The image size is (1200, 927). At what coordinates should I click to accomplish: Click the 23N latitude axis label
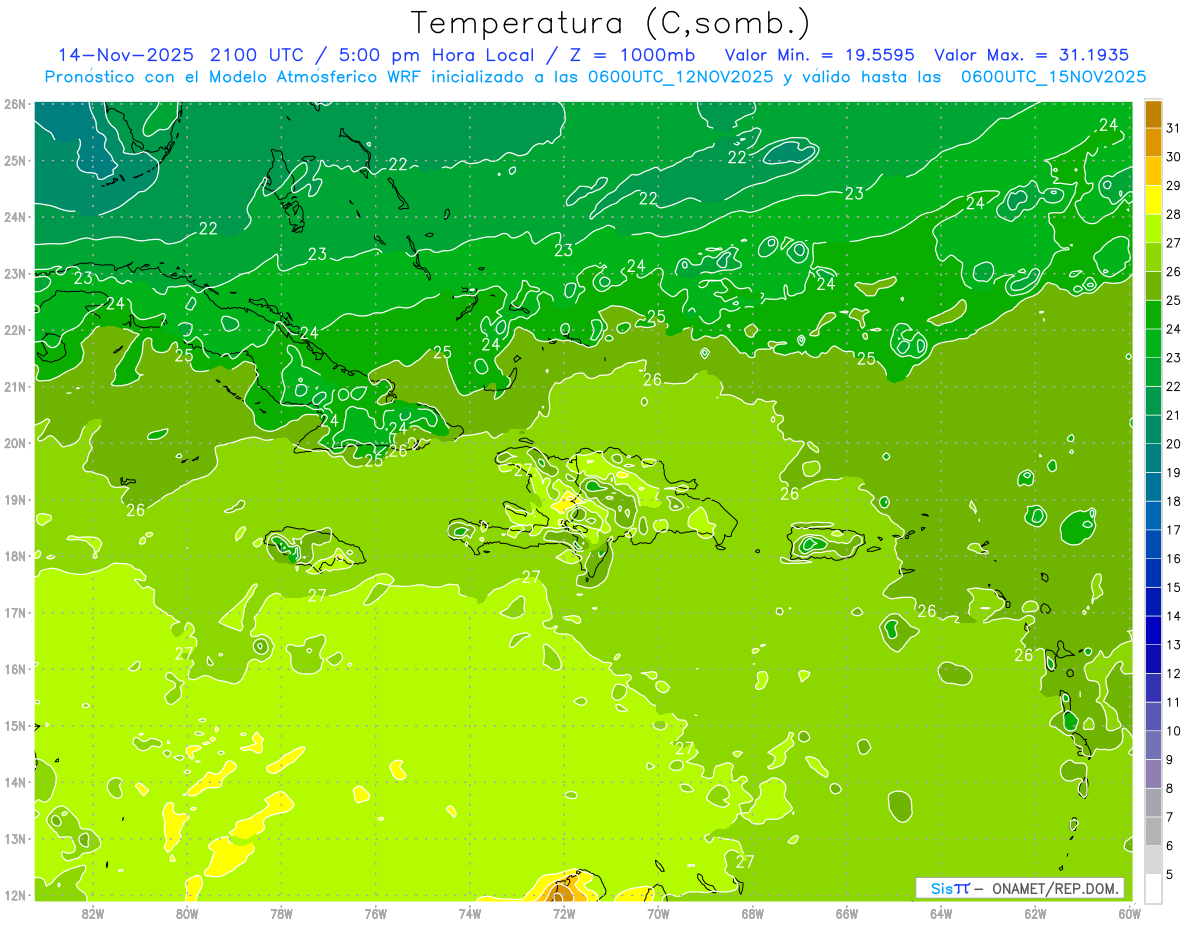pos(15,273)
